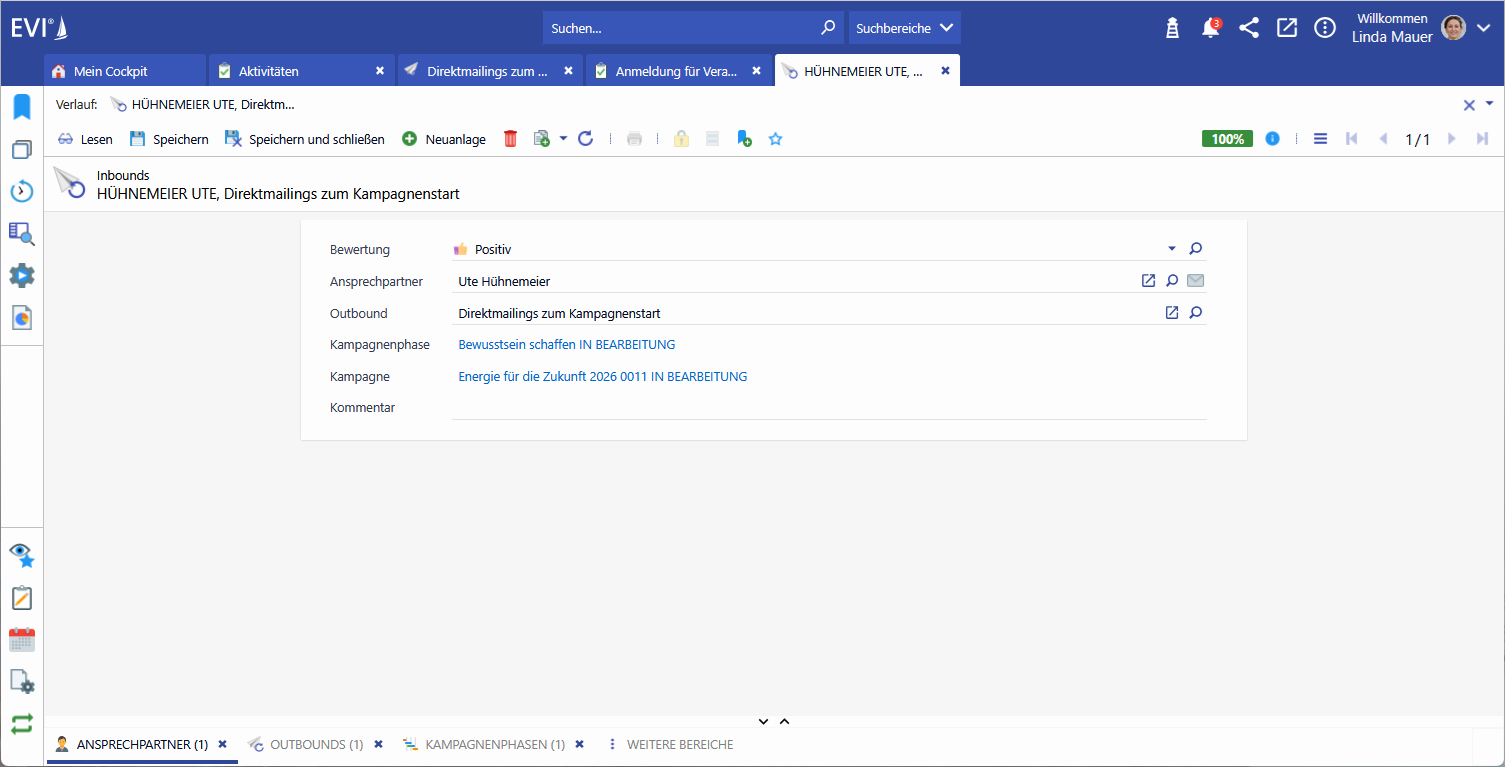The height and width of the screenshot is (767, 1505).
Task: Send email to Ansprechpartner via envelope icon
Action: (1195, 281)
